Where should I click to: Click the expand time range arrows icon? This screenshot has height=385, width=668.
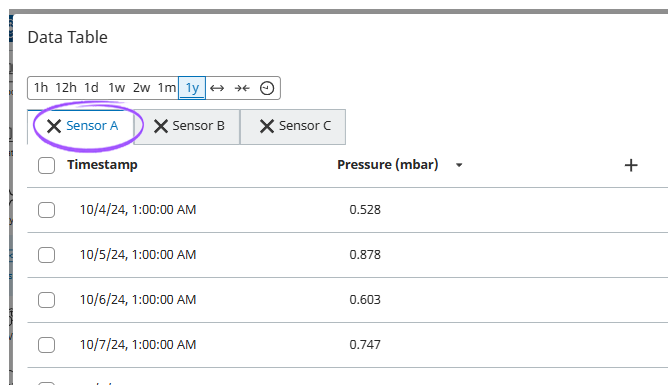(217, 88)
